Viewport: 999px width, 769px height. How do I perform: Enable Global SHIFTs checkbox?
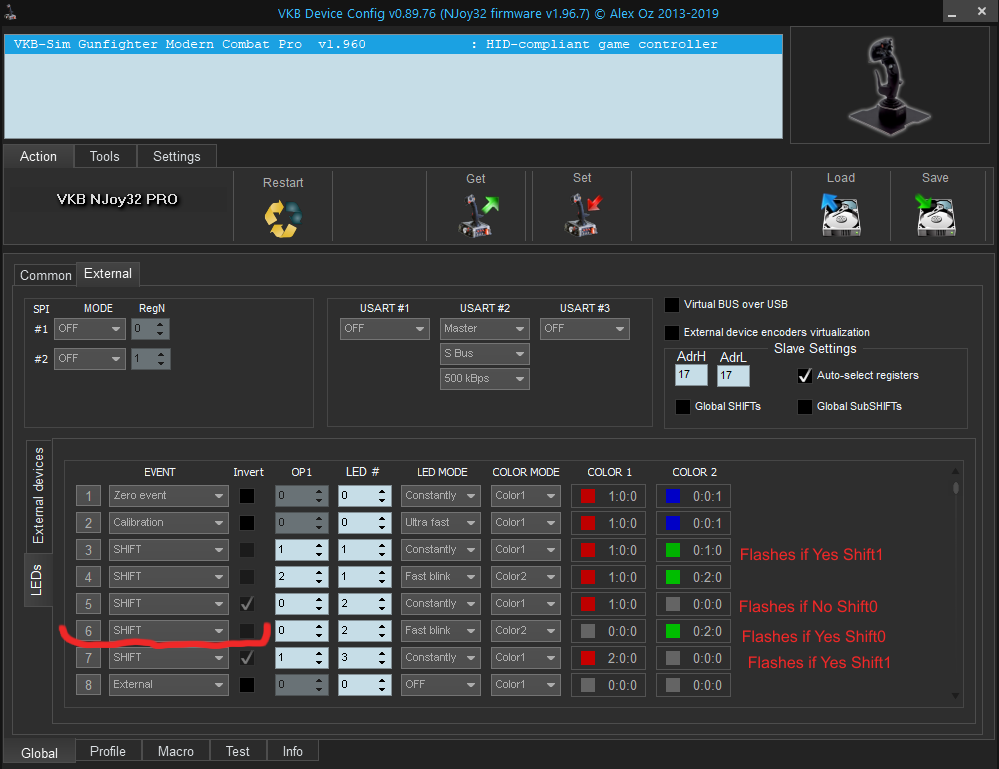click(x=682, y=406)
